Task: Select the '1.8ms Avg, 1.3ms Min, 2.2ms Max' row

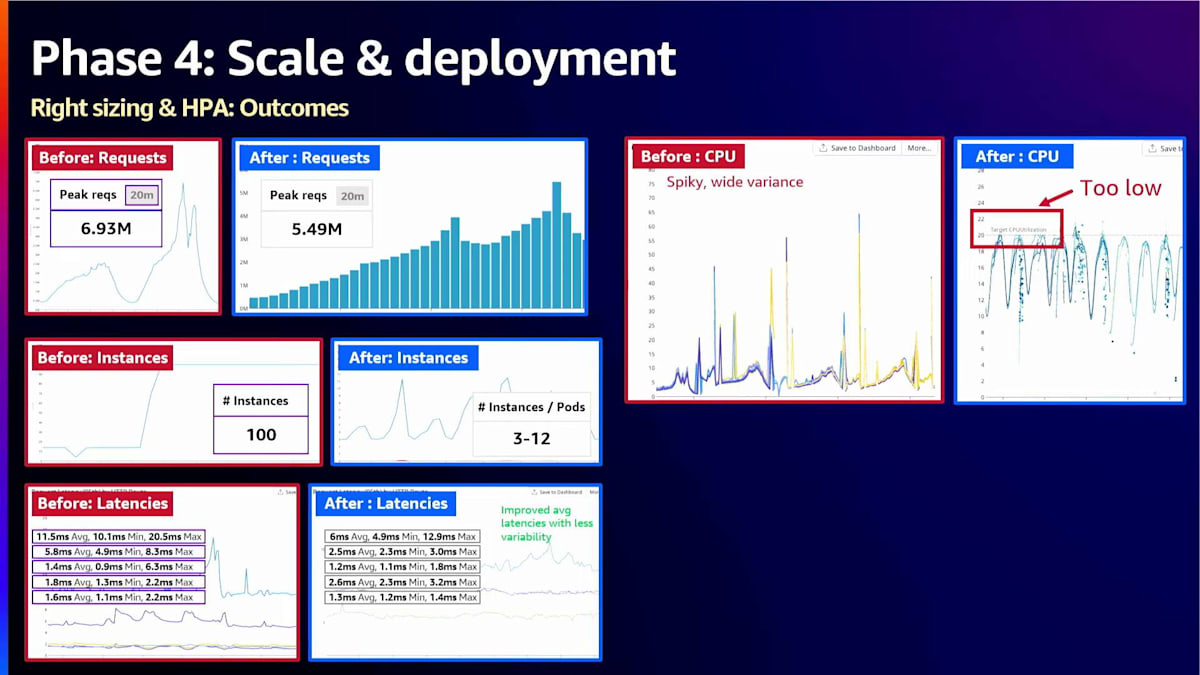Action: click(118, 582)
